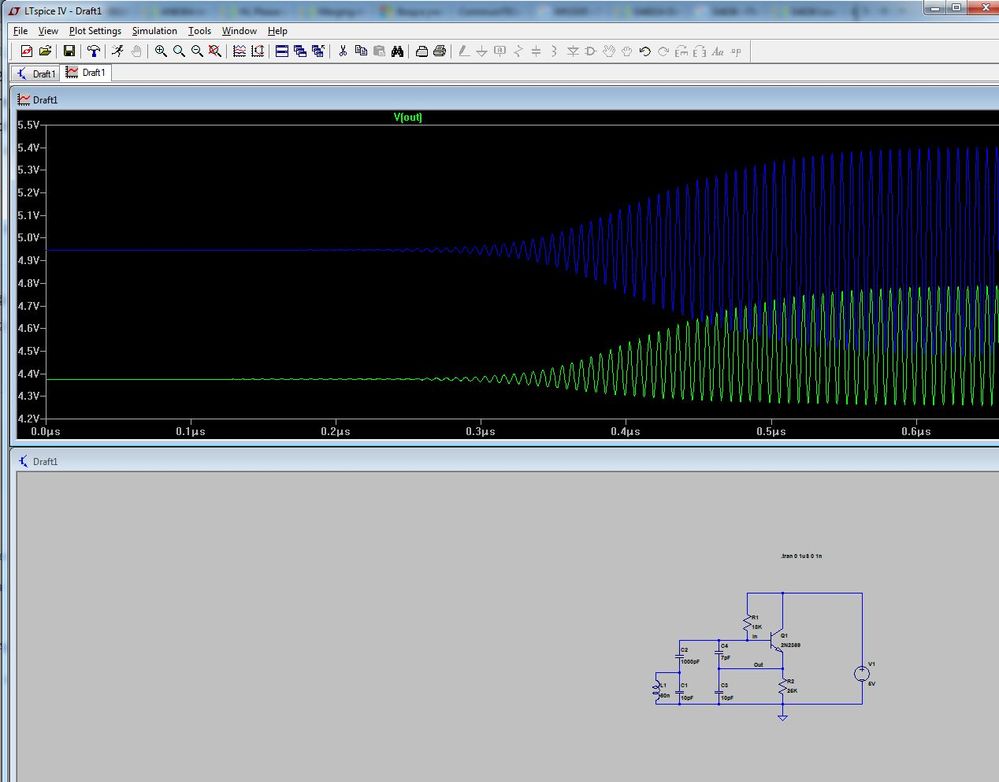Open the View menu
The image size is (999, 782).
pos(48,31)
